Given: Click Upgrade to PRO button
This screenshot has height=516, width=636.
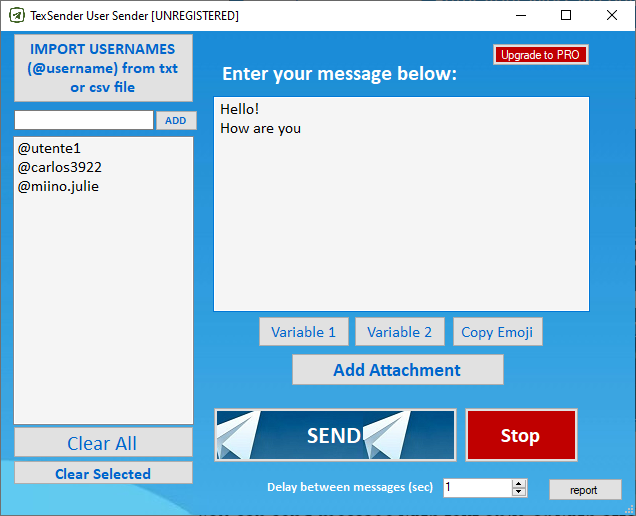Looking at the screenshot, I should tap(540, 55).
